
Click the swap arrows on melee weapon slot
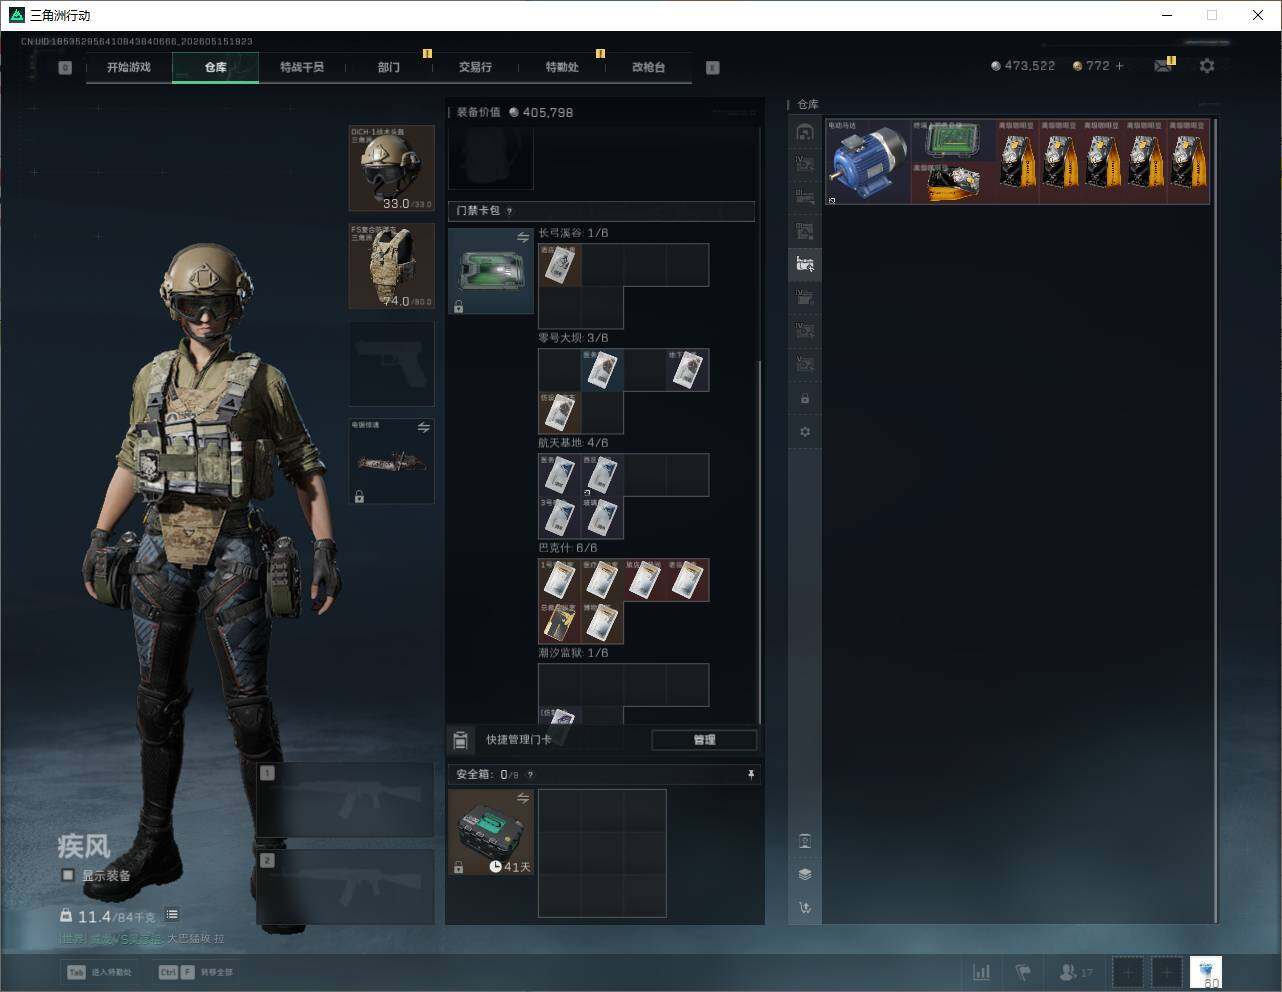click(424, 428)
